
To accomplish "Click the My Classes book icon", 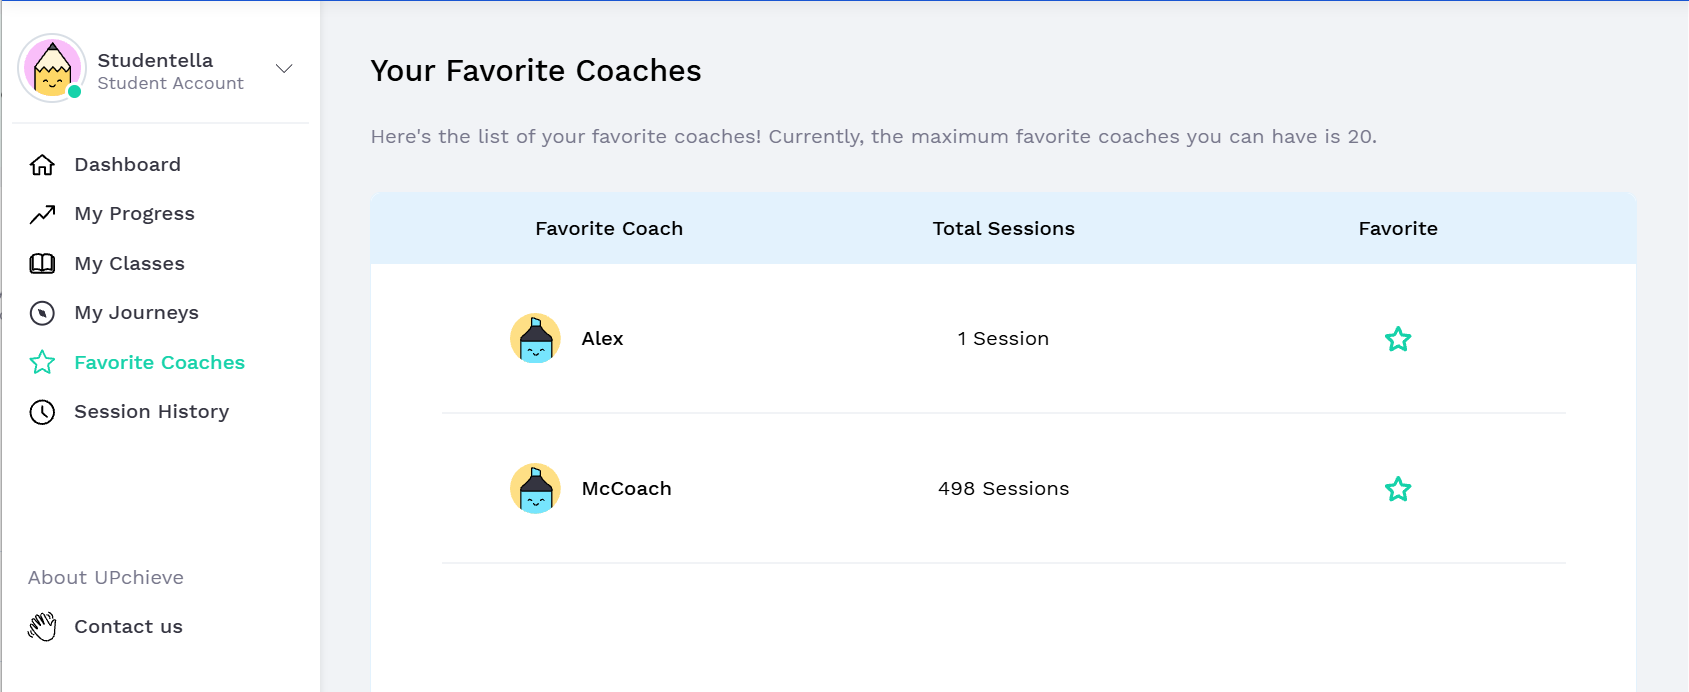I will pyautogui.click(x=42, y=264).
